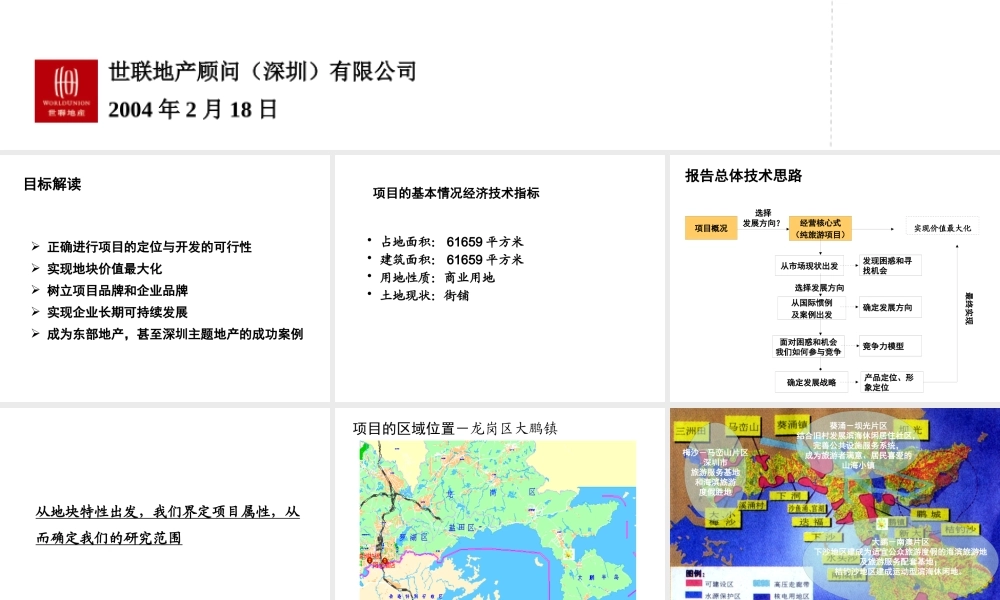1000x600 pixels.
Task: Click the cyan 高压走廊带 legend swatch
Action: point(761,583)
